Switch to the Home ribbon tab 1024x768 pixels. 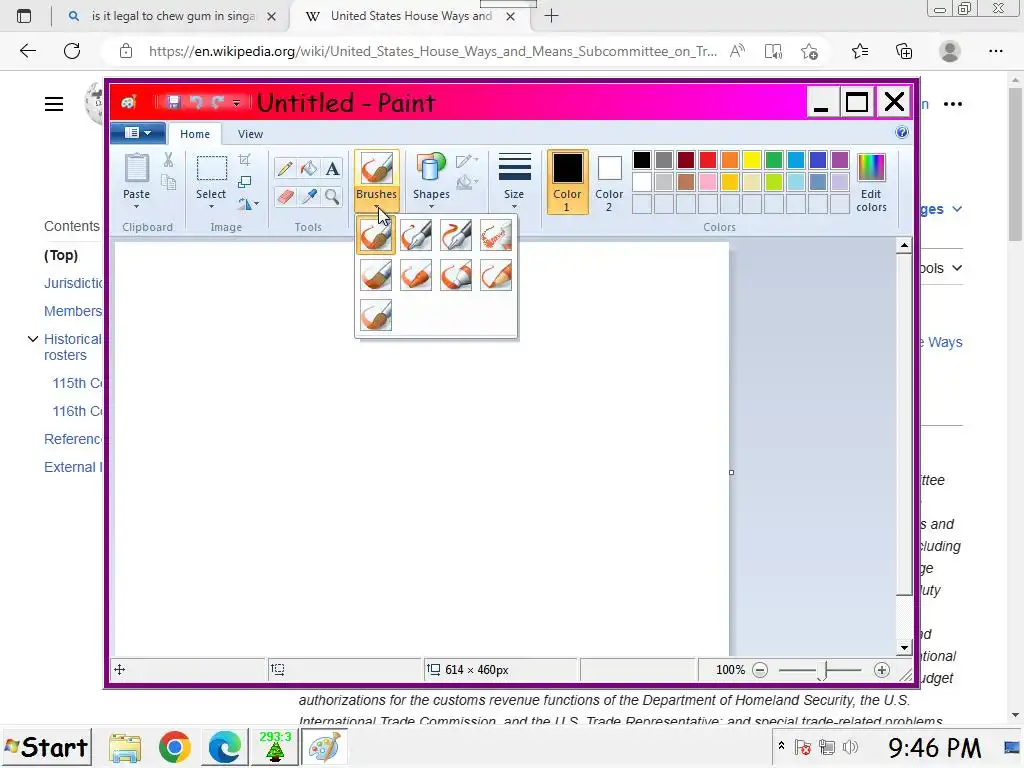[195, 134]
